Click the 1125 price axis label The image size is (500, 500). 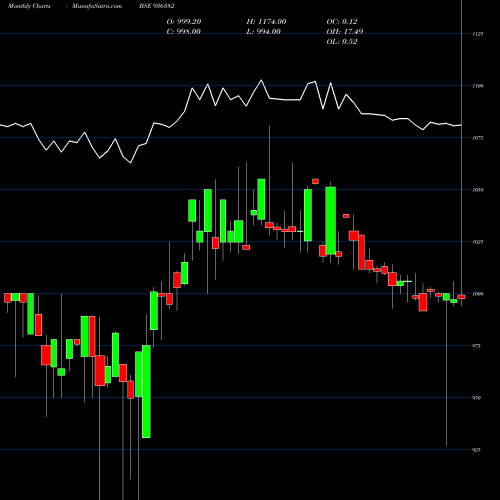click(478, 34)
